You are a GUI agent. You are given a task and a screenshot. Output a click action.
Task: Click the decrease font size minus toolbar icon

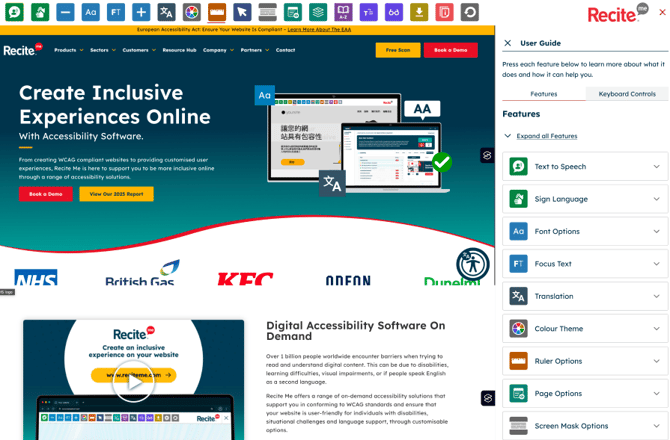click(65, 13)
